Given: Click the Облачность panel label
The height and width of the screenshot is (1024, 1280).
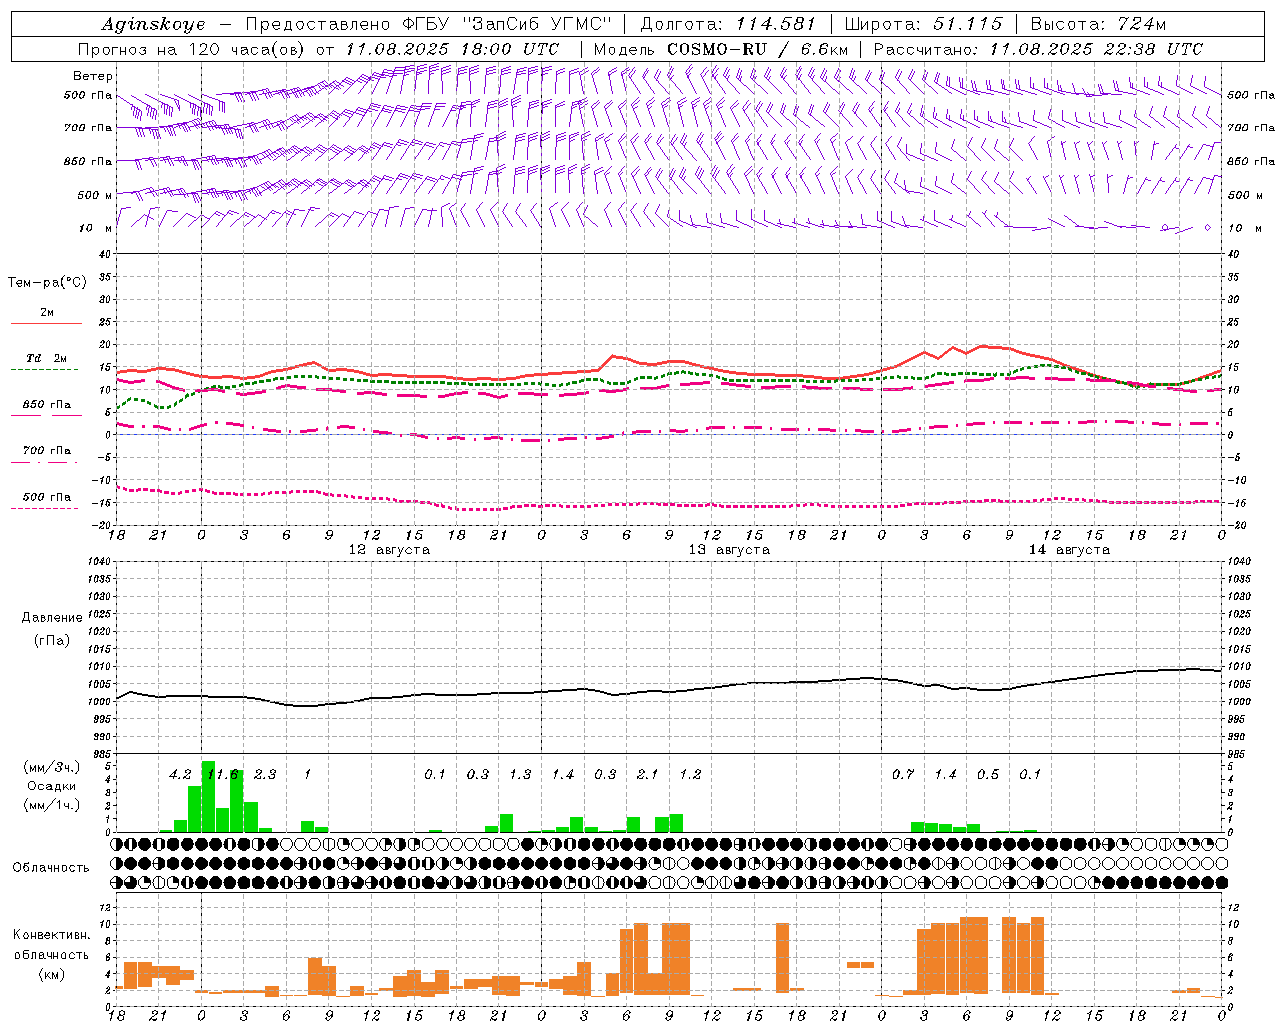Looking at the screenshot, I should tap(51, 868).
